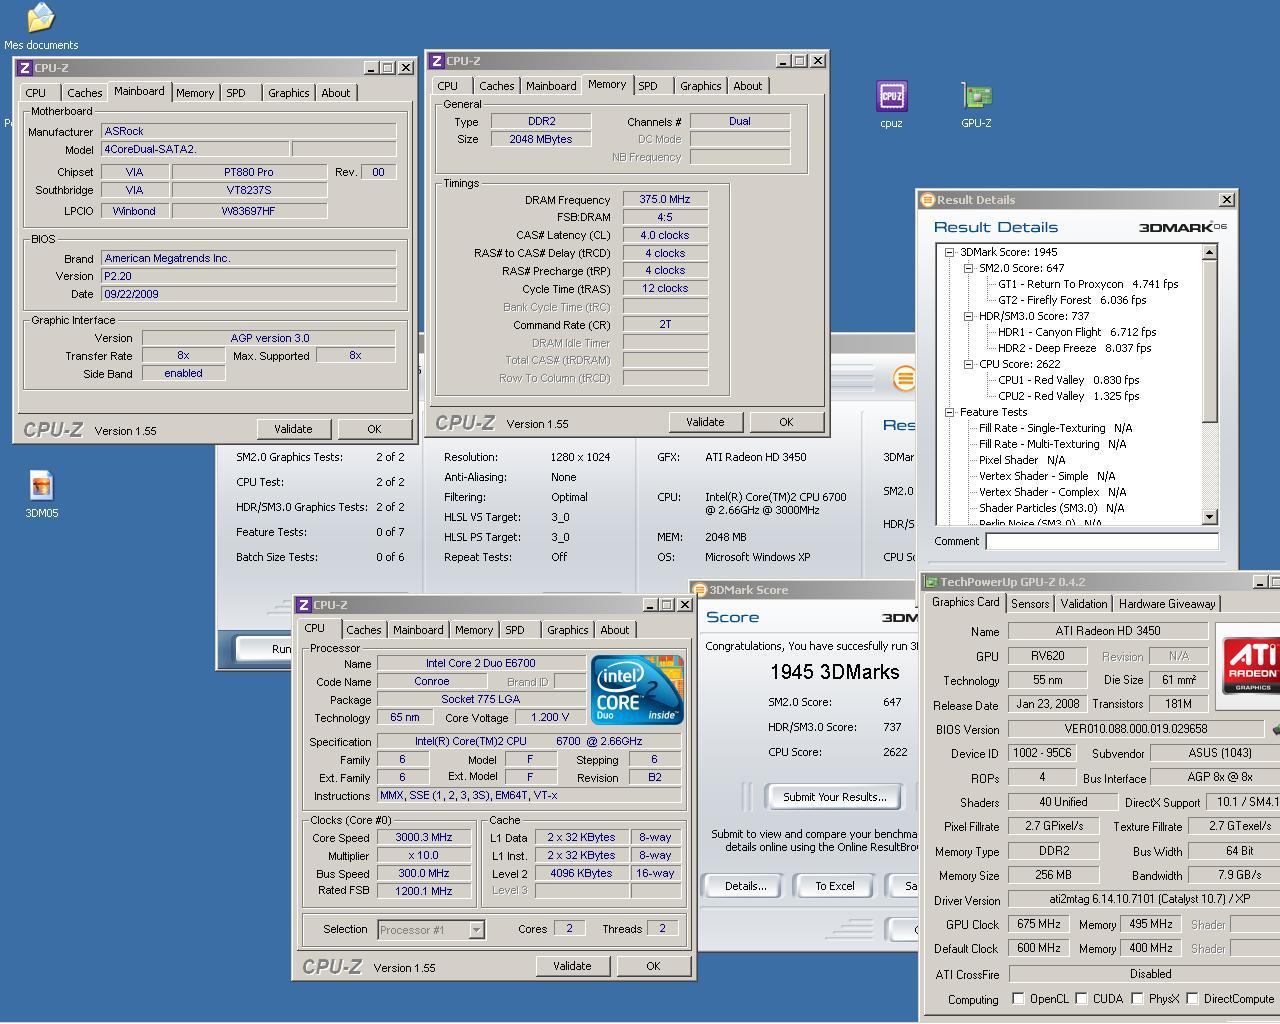The width and height of the screenshot is (1280, 1024).
Task: Switch to Mainboard tab in Memory CPU-Z window
Action: (x=551, y=86)
